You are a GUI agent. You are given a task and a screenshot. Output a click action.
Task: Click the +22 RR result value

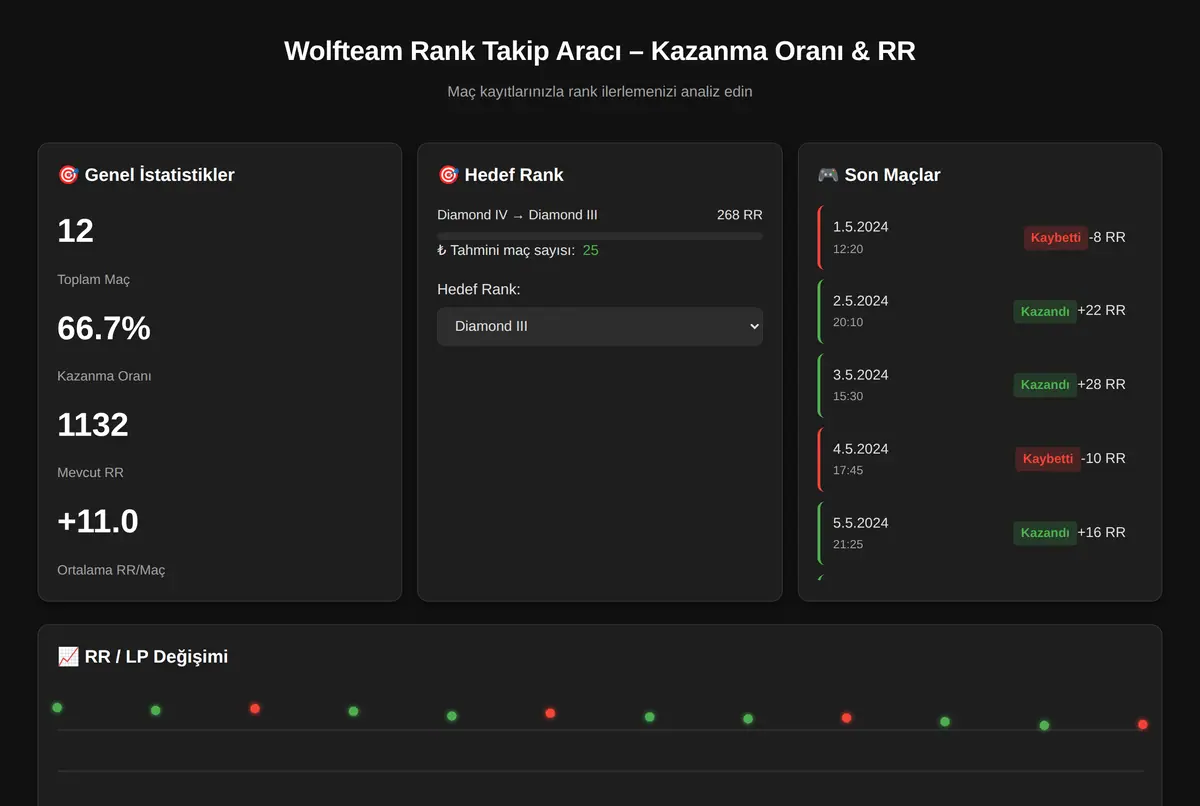pos(1101,311)
